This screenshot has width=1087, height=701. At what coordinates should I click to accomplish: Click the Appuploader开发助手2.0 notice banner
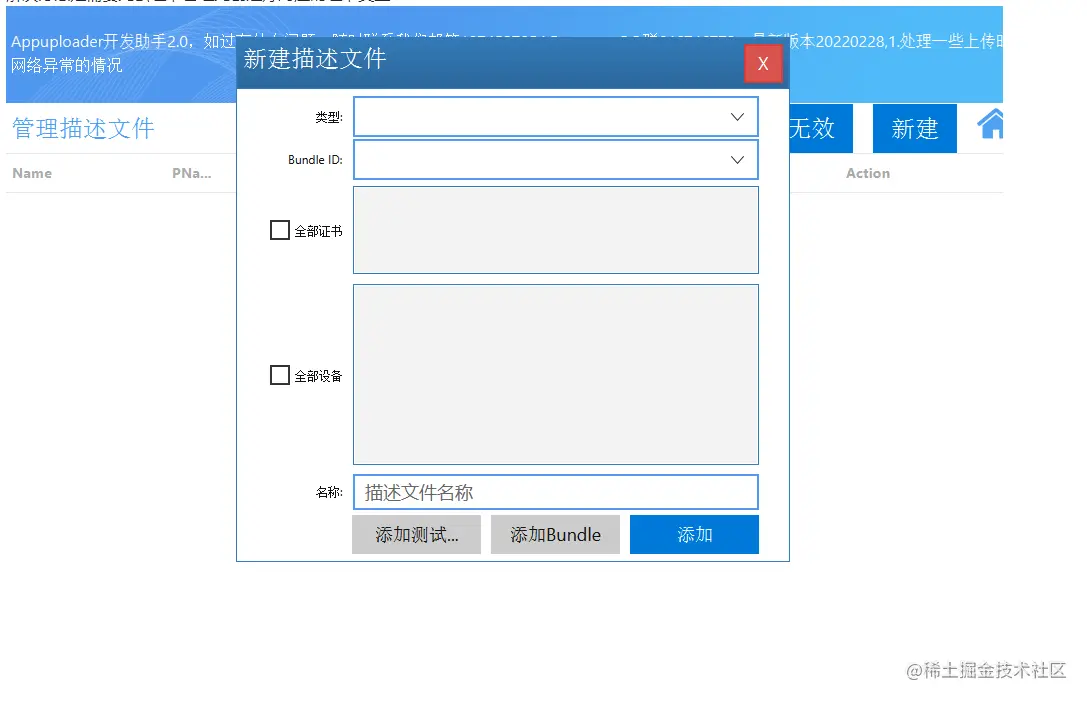[113, 54]
